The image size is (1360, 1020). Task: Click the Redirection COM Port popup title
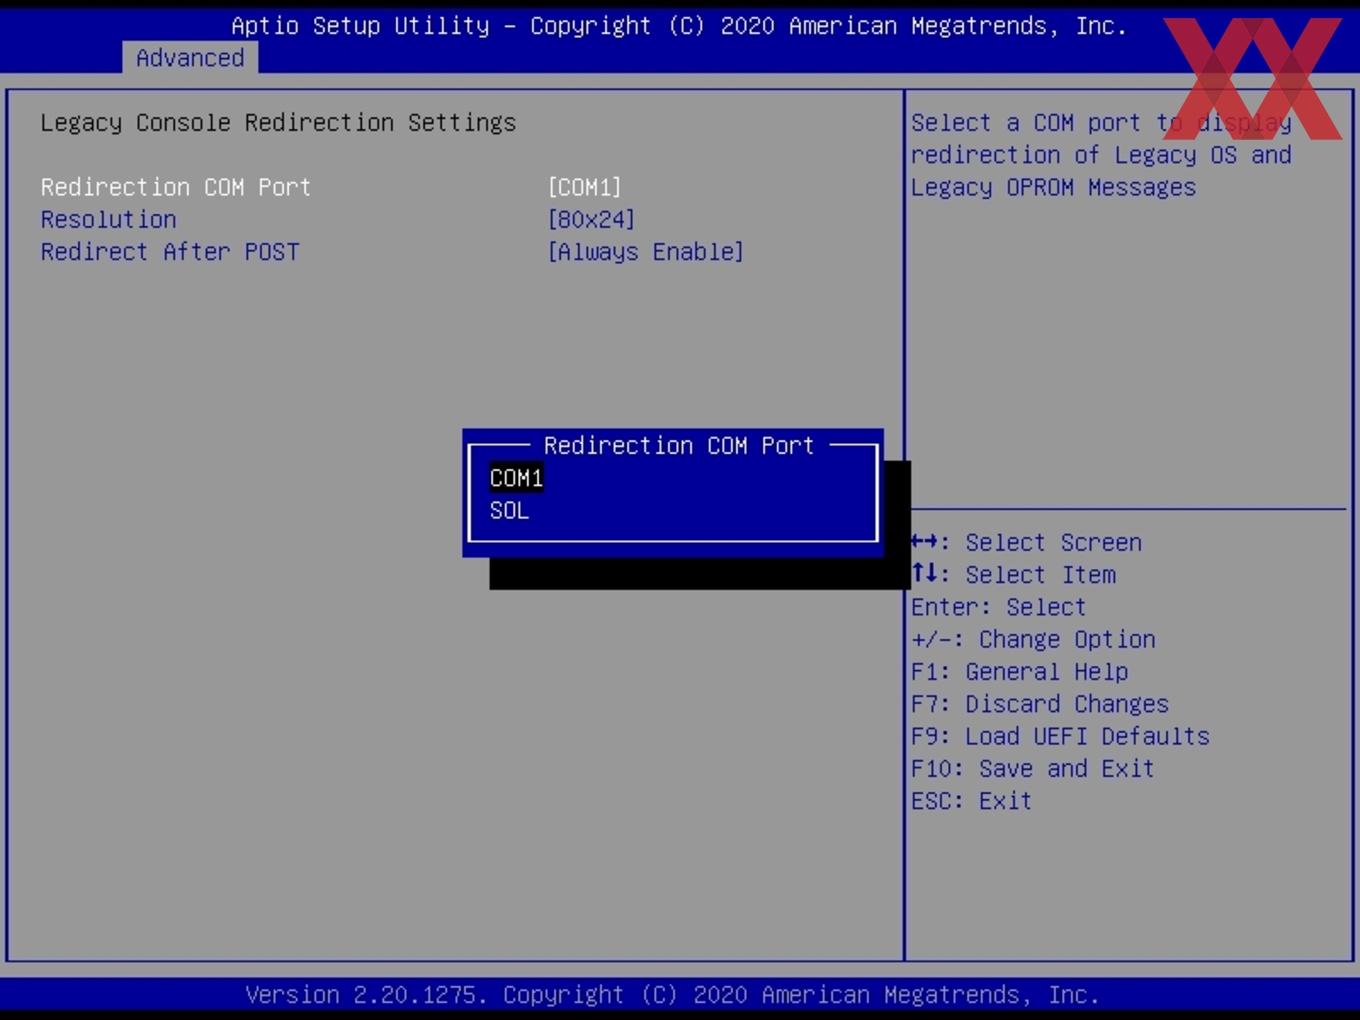(x=678, y=446)
